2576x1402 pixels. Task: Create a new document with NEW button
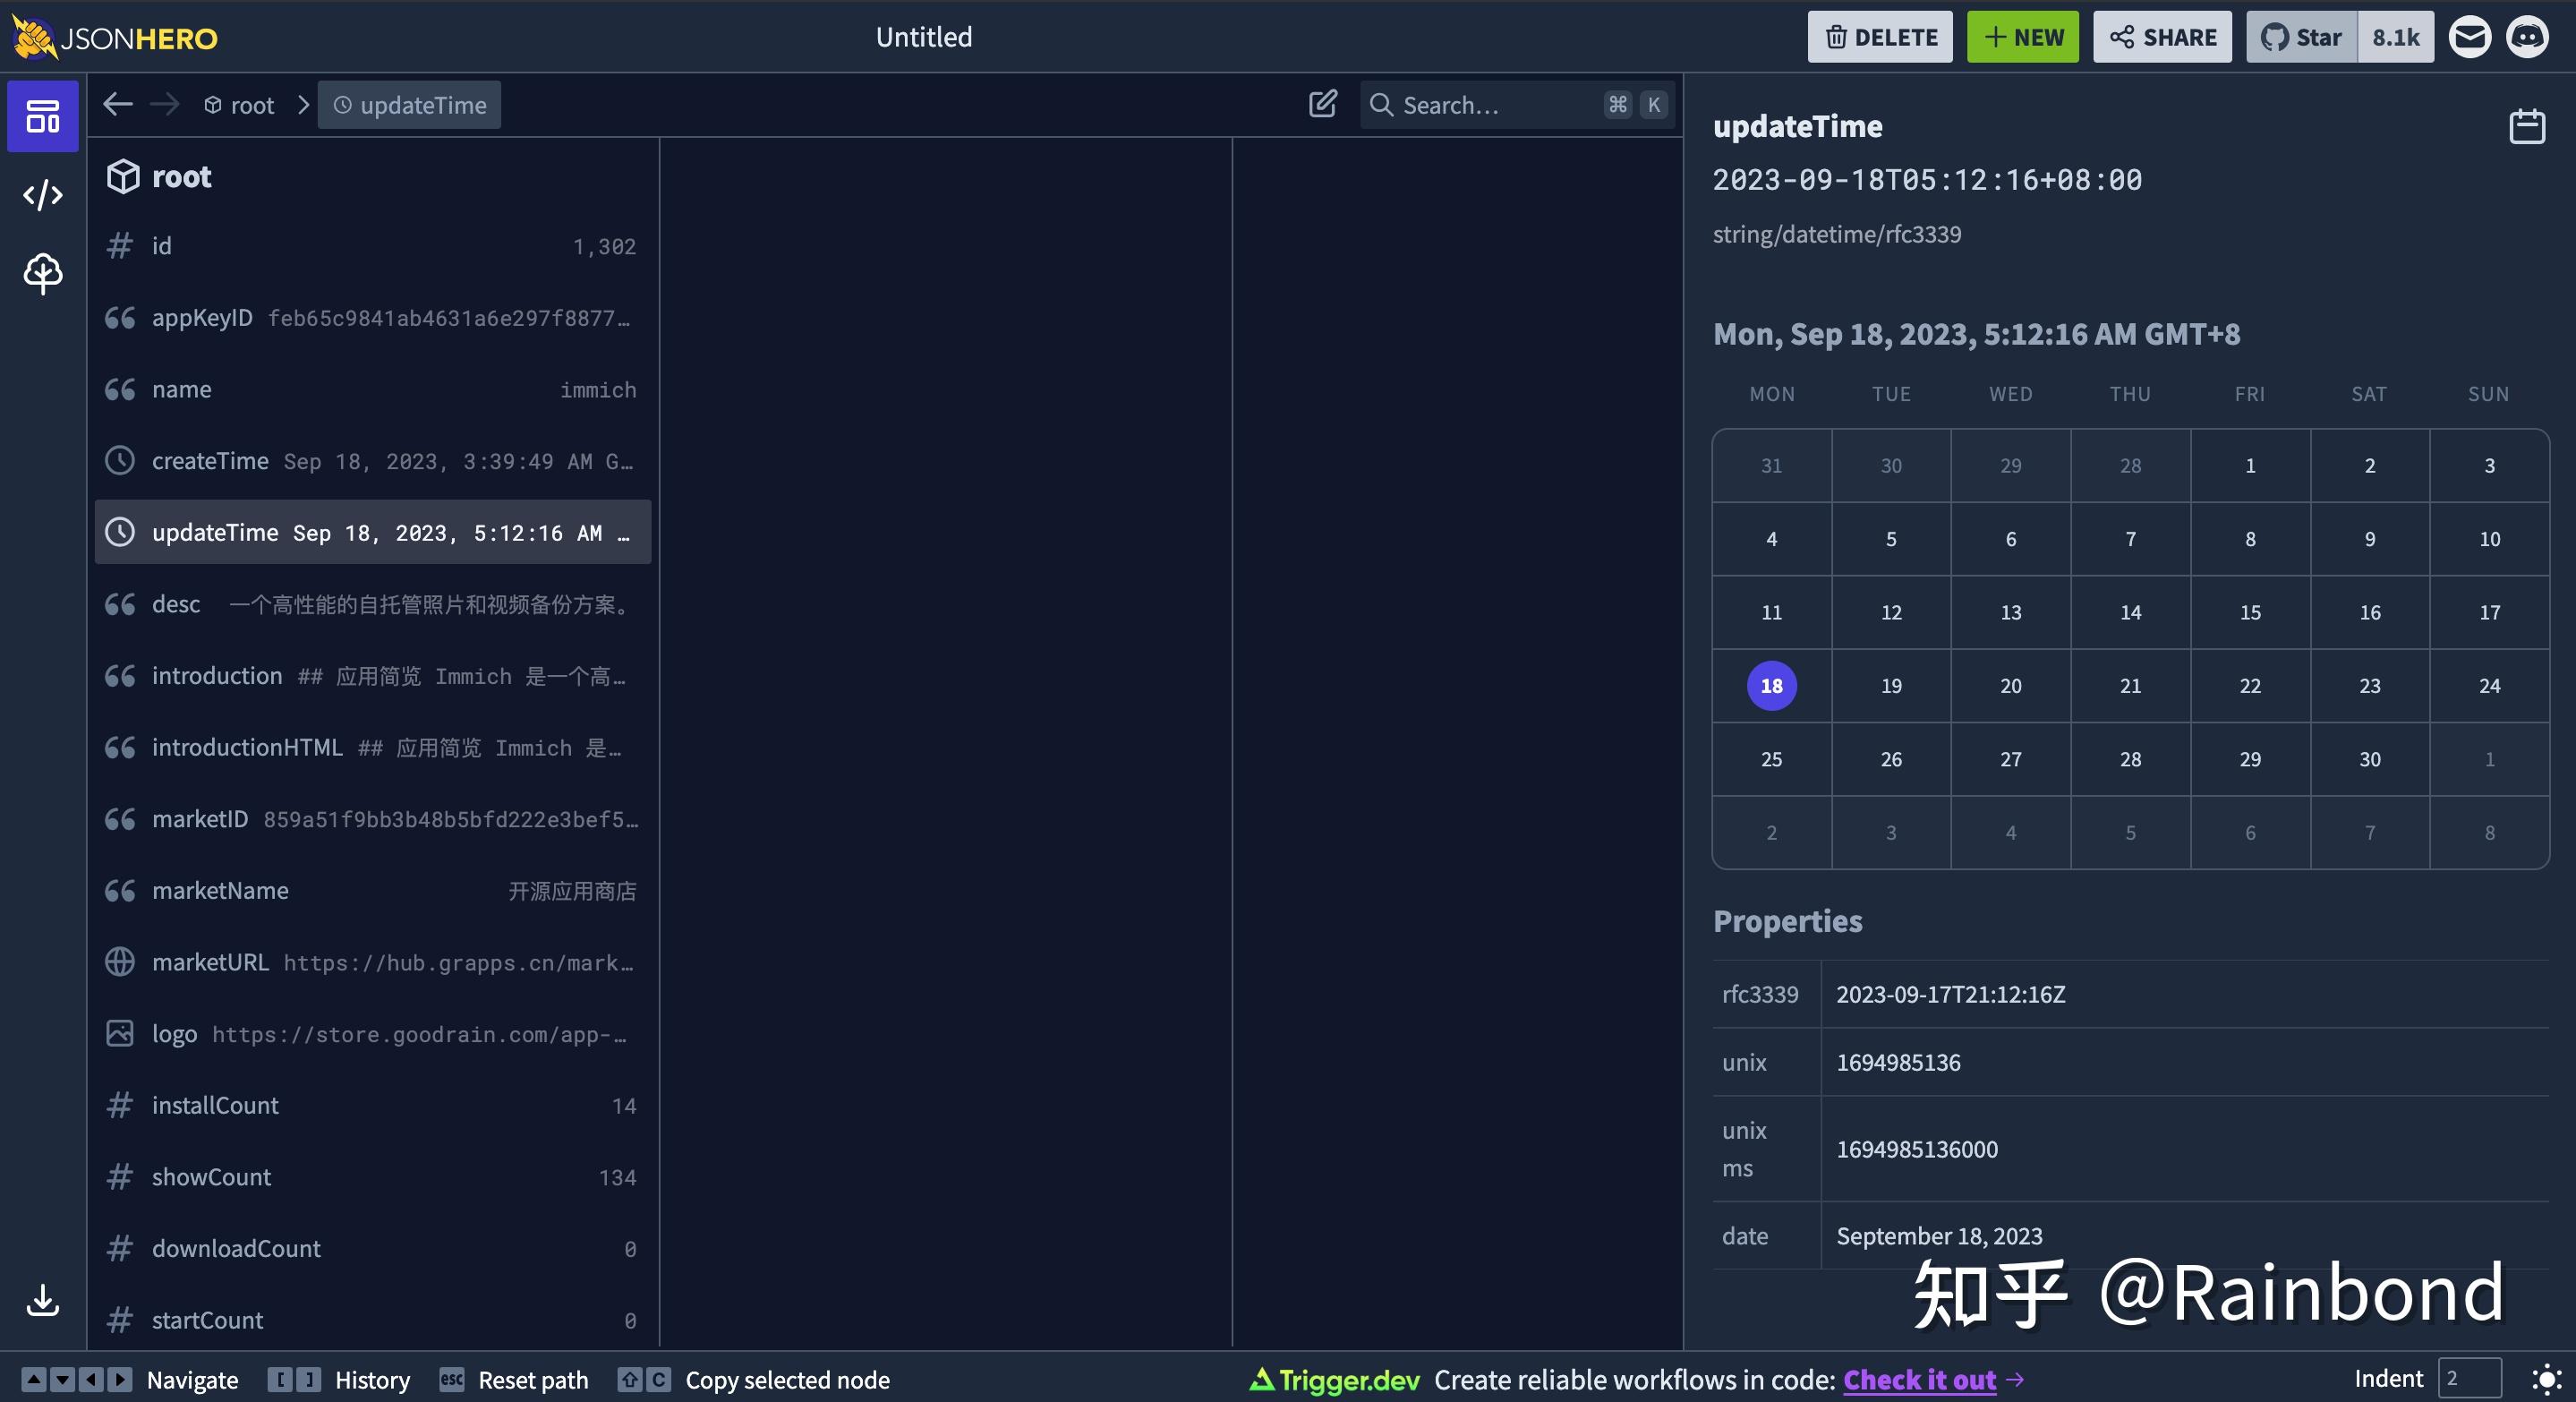pos(2022,37)
